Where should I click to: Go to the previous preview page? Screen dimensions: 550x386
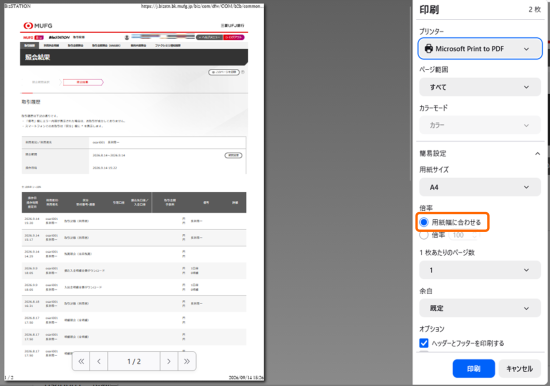(99, 361)
